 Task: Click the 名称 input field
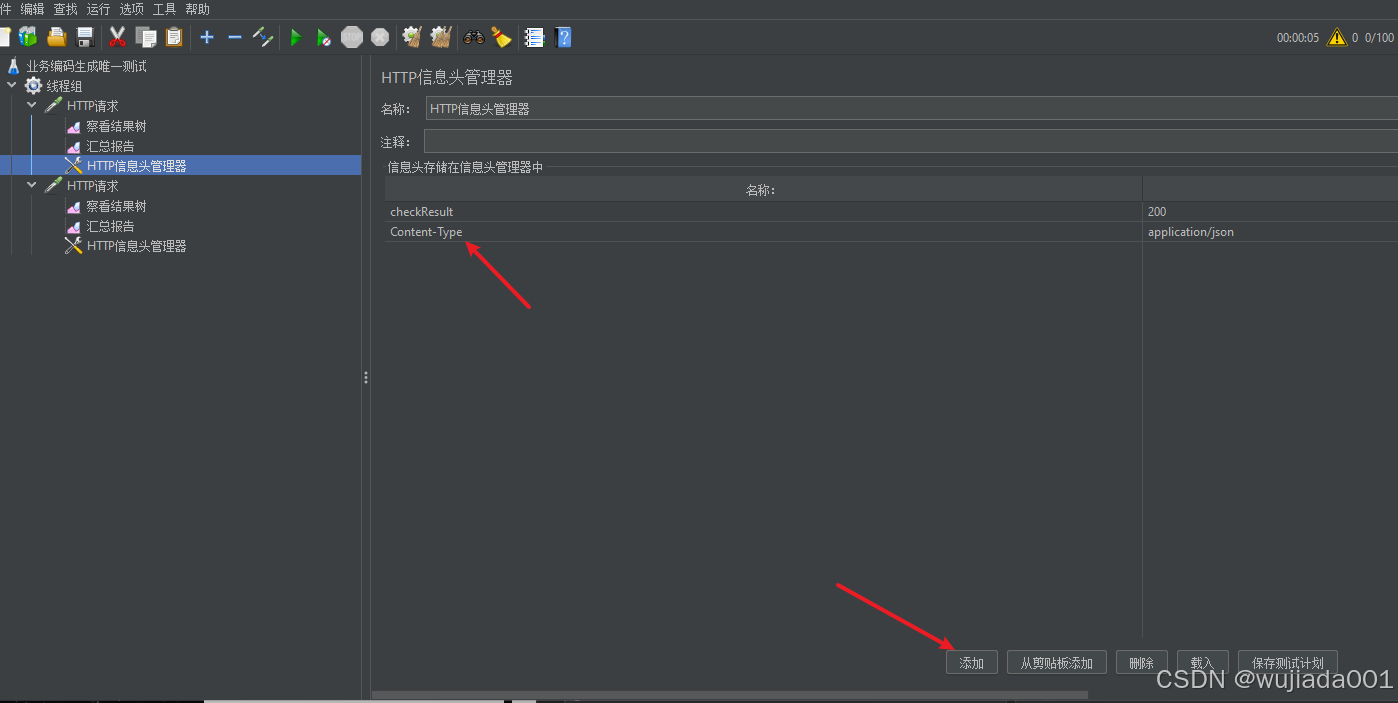911,109
